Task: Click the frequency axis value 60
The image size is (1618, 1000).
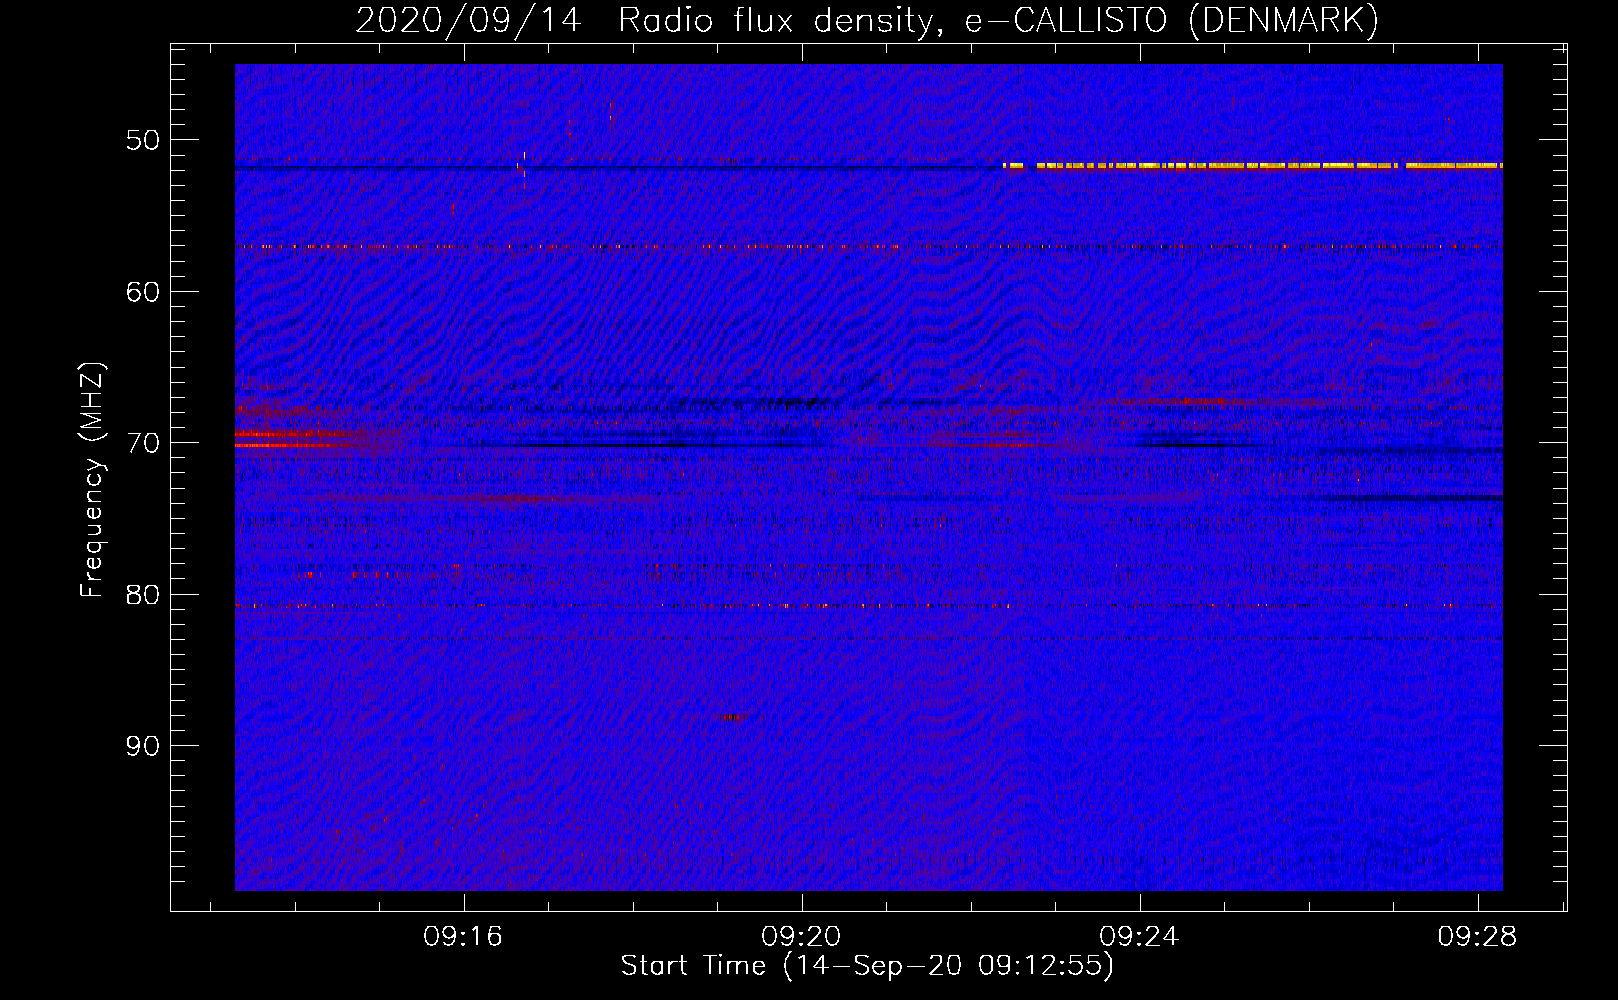Action: pyautogui.click(x=142, y=292)
